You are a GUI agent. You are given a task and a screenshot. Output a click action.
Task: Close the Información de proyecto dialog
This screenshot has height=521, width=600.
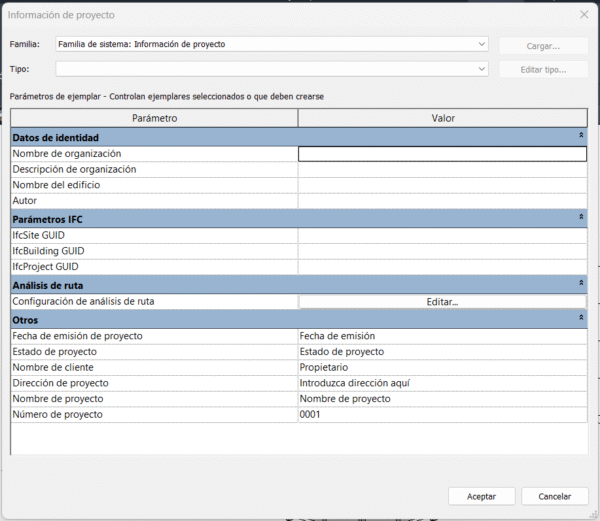pos(584,15)
